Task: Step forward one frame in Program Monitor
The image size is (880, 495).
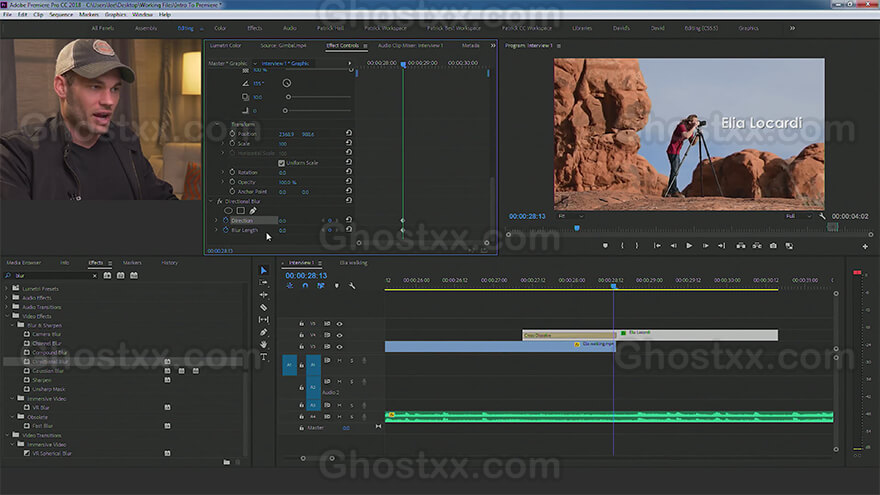Action: point(705,246)
